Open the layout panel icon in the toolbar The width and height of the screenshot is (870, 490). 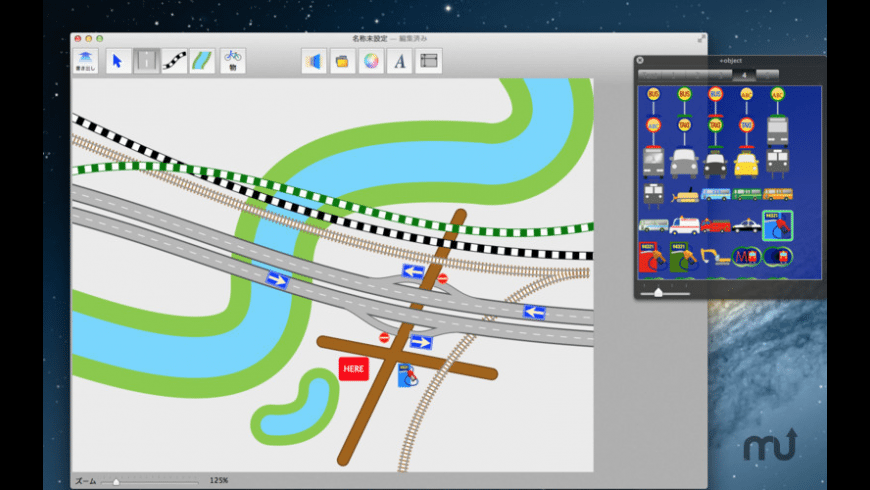point(429,61)
